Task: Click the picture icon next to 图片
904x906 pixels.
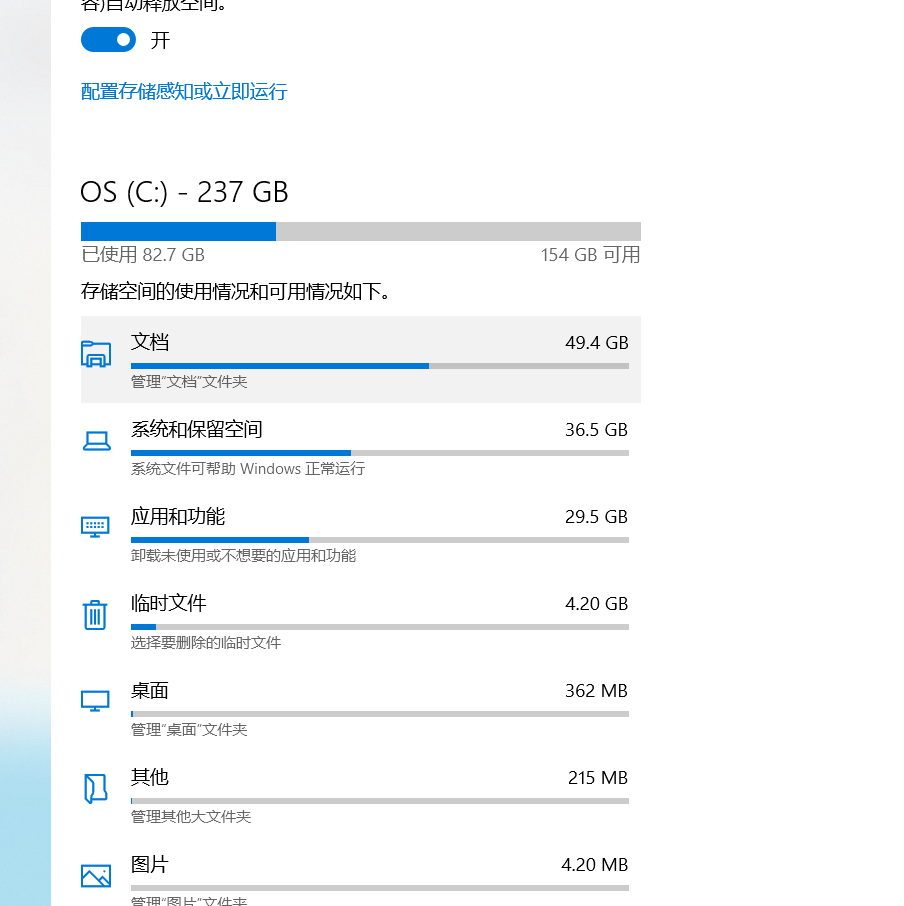Action: [x=95, y=875]
